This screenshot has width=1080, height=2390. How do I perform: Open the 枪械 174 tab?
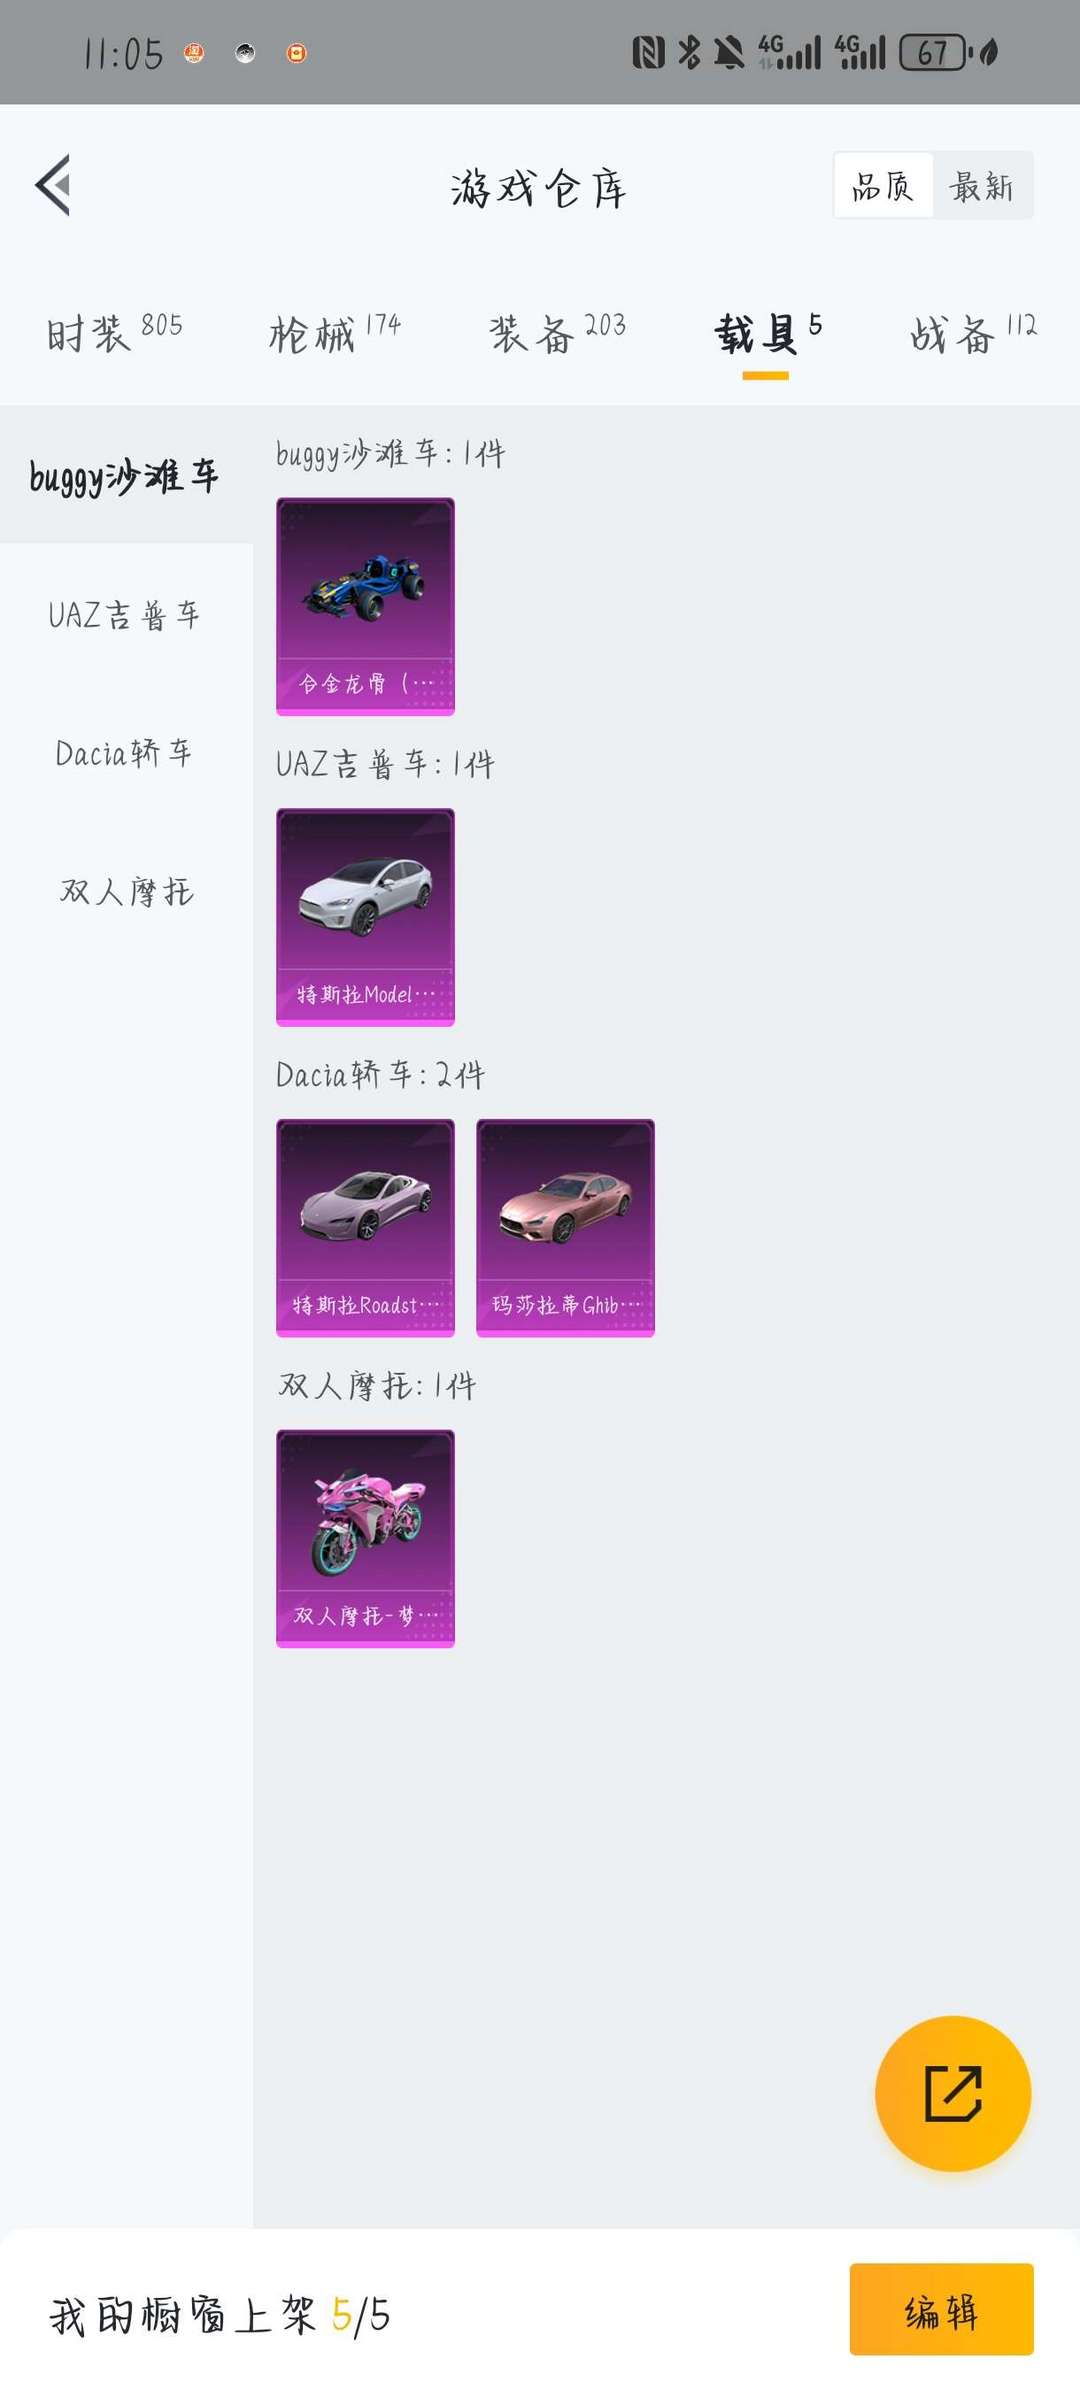(335, 332)
